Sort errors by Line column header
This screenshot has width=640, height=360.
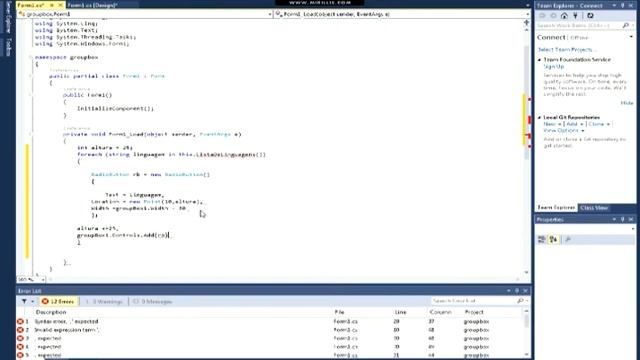click(x=400, y=312)
